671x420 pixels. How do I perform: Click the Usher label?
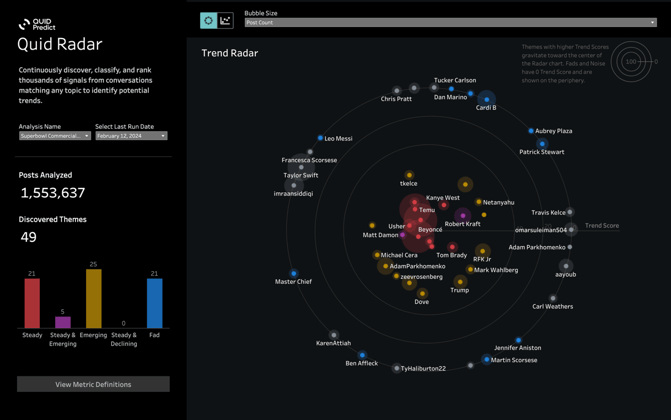pos(396,226)
